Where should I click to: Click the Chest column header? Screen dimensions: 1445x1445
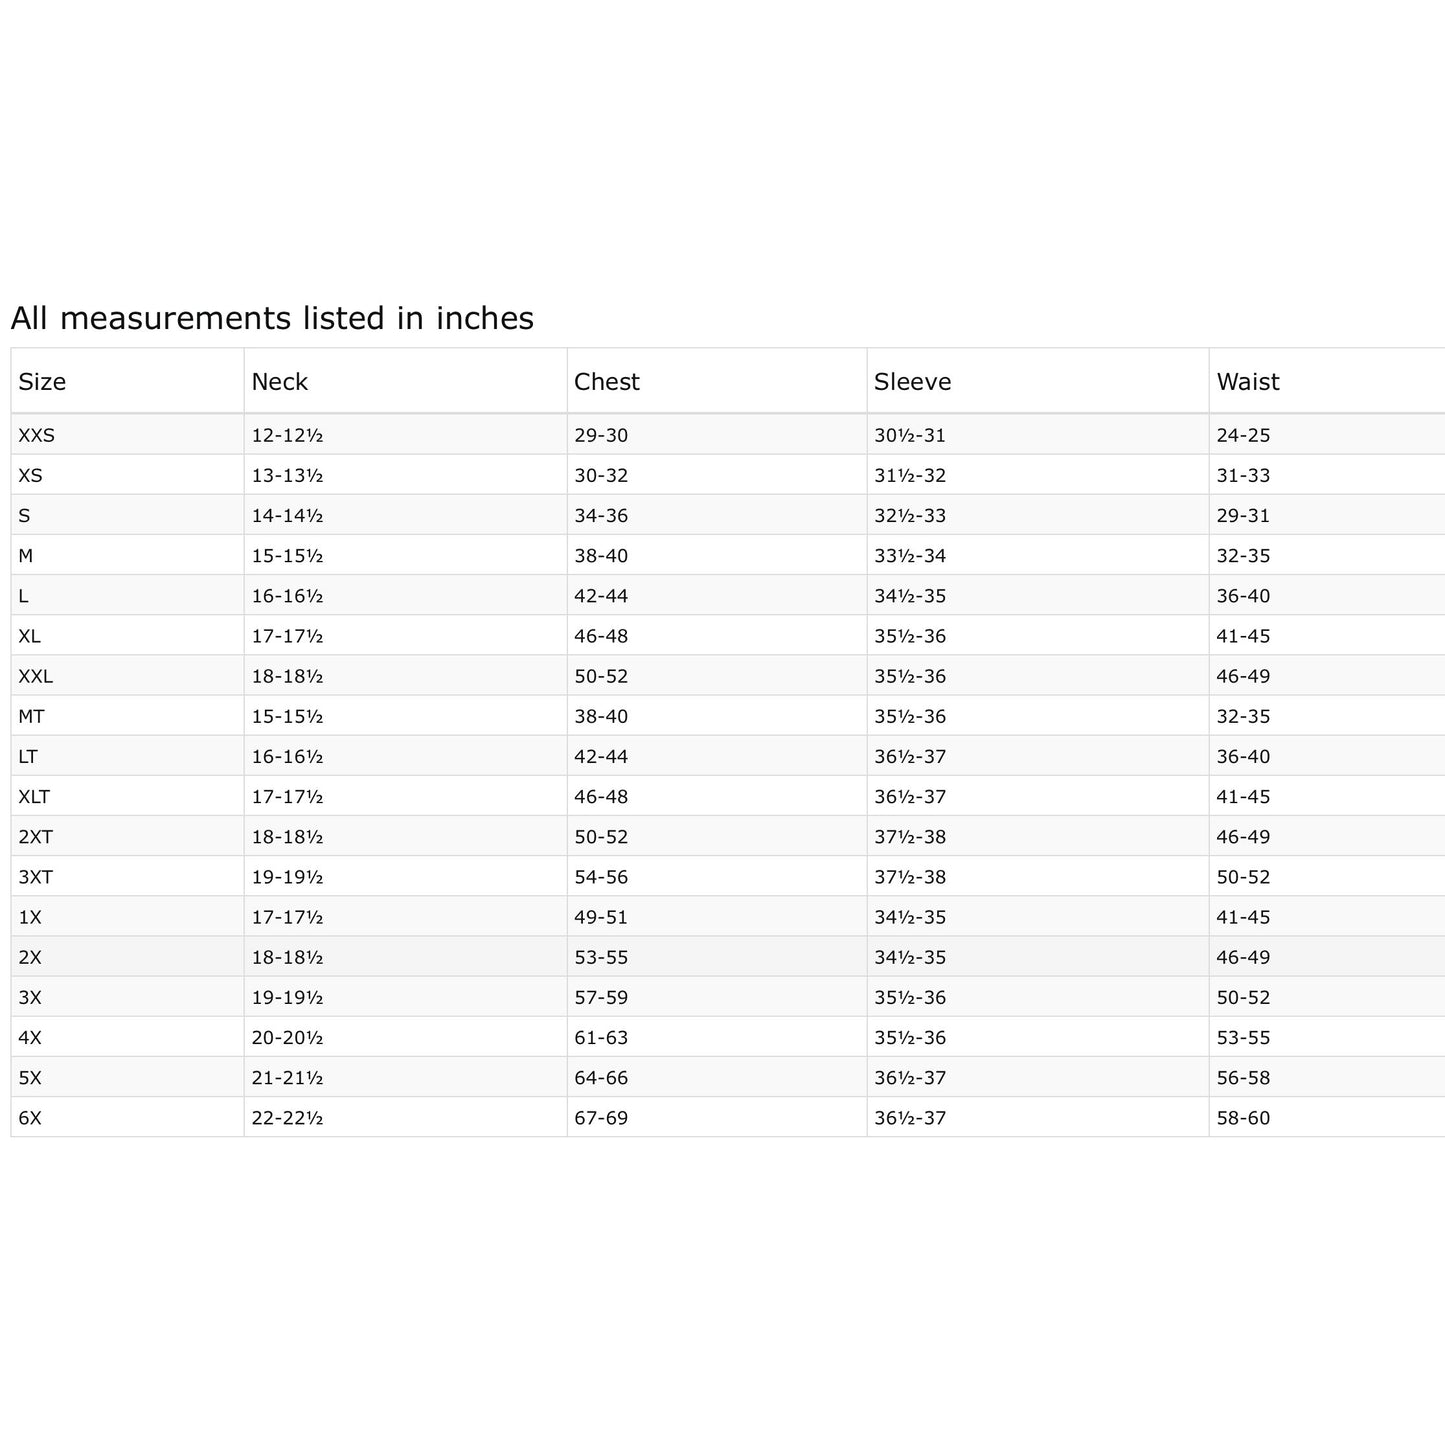607,382
